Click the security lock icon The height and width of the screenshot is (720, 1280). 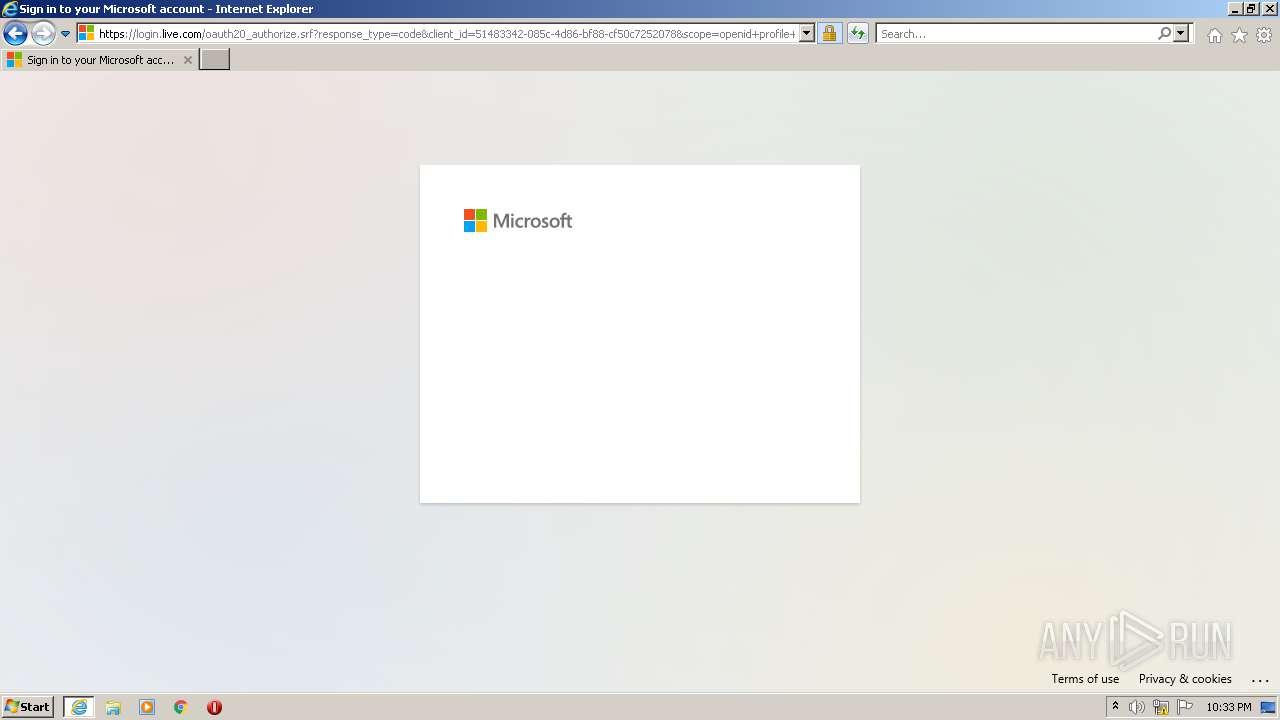pos(829,34)
